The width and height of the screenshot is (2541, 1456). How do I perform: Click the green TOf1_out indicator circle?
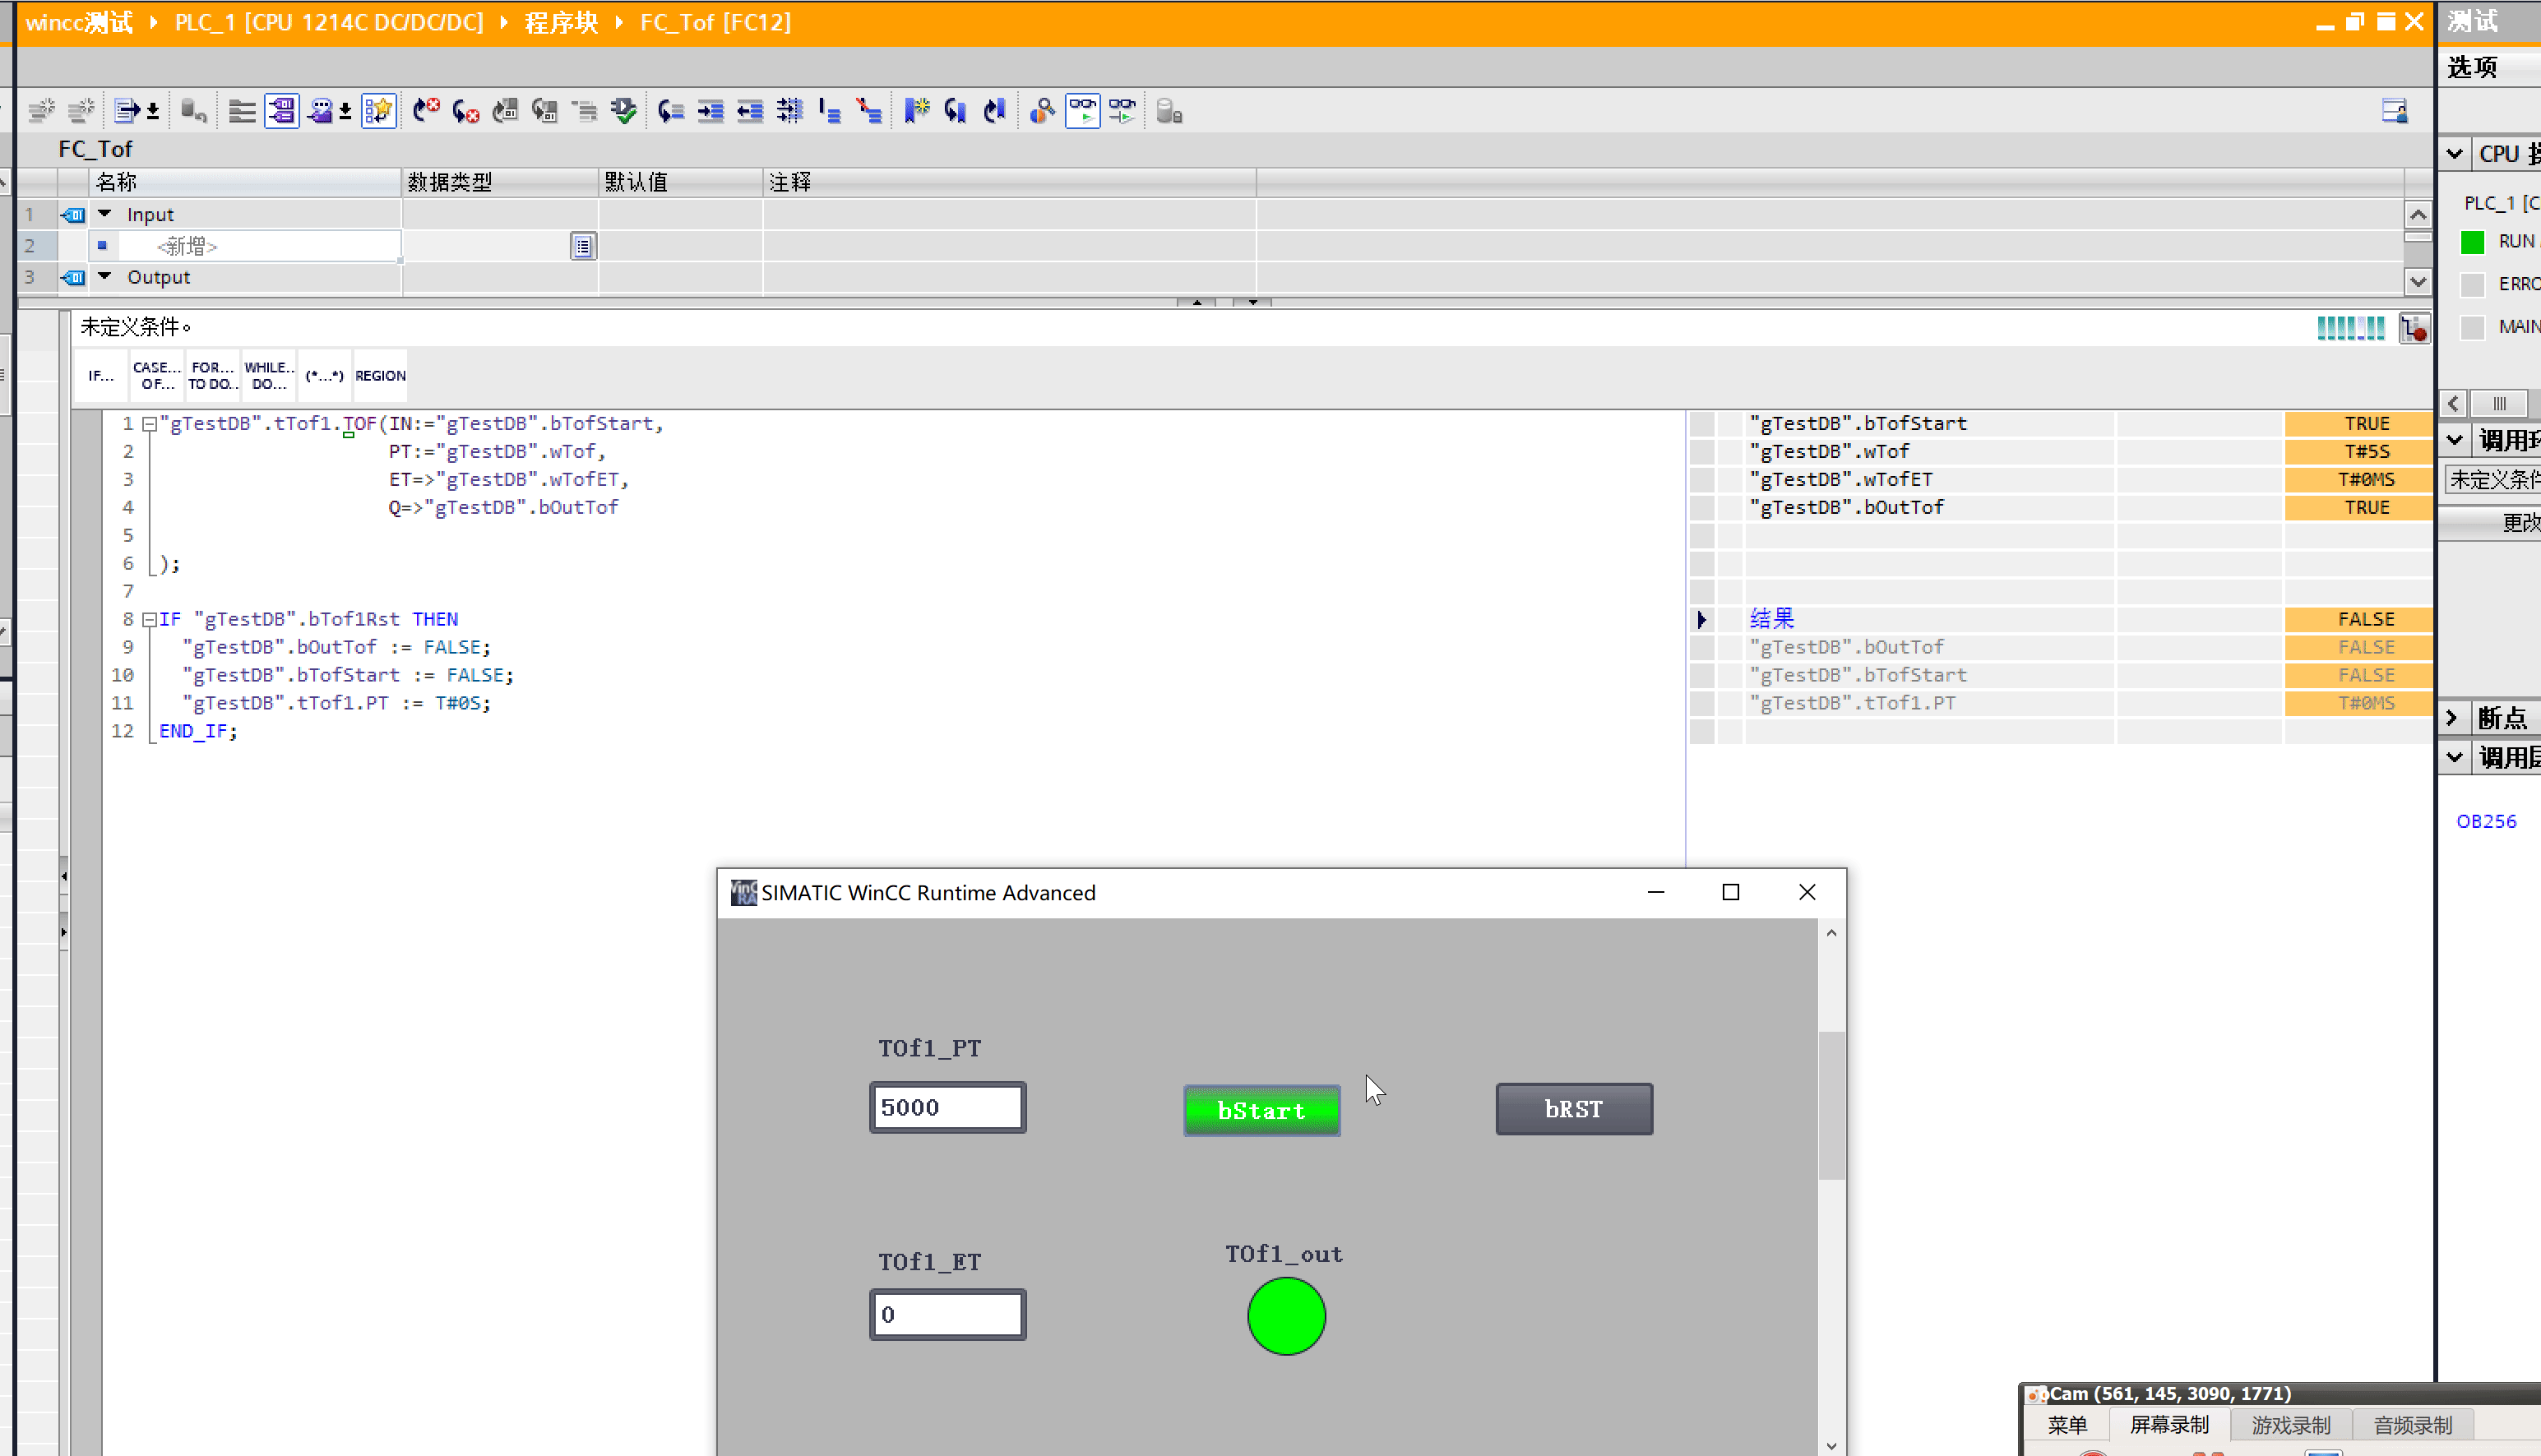(1286, 1316)
